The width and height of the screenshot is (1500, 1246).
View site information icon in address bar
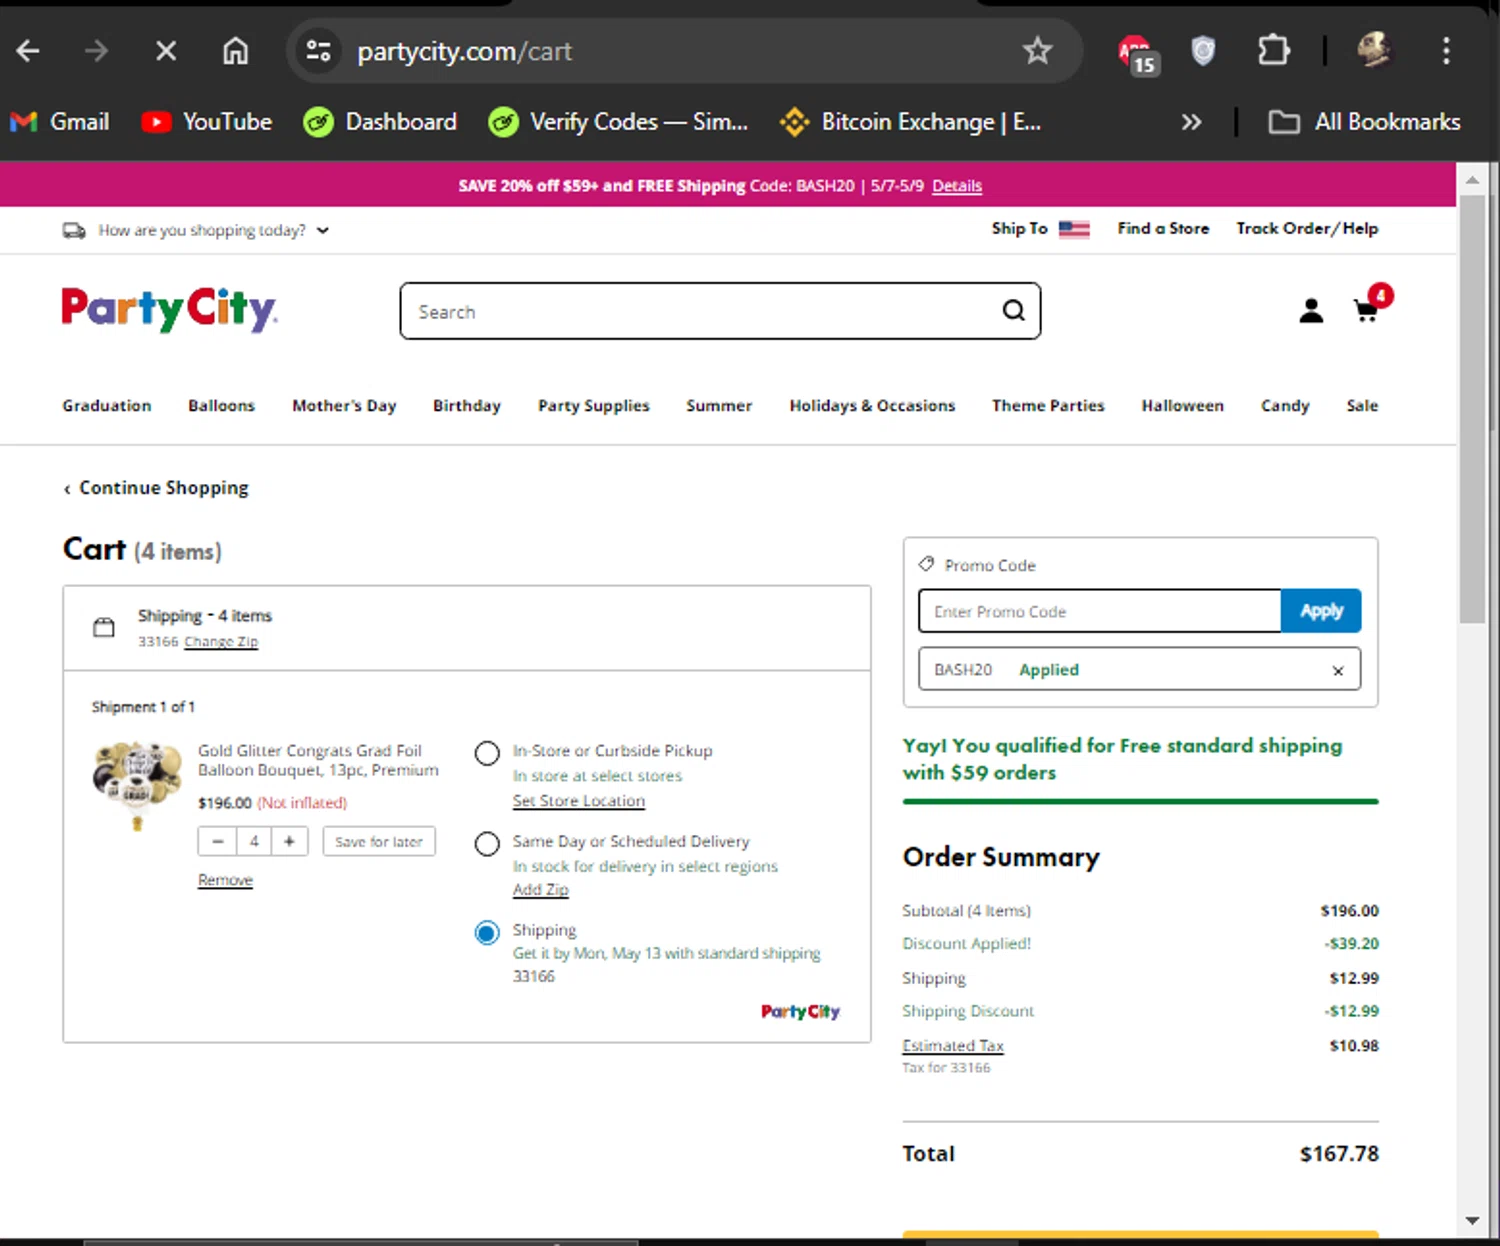pyautogui.click(x=318, y=51)
